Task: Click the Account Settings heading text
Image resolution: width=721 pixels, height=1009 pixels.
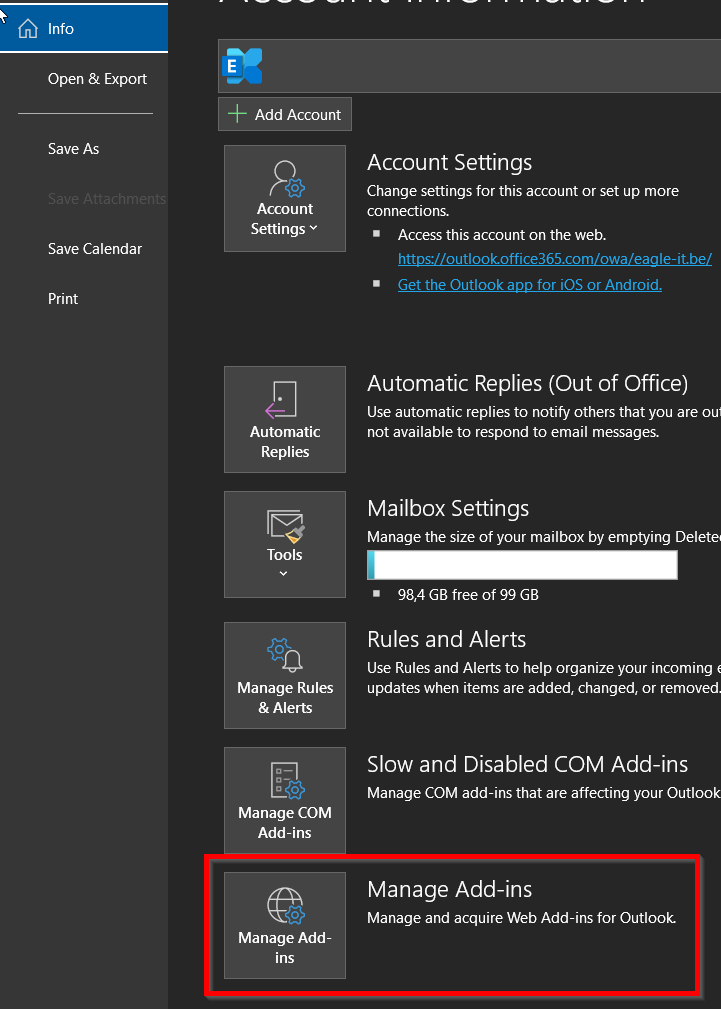Action: [449, 162]
